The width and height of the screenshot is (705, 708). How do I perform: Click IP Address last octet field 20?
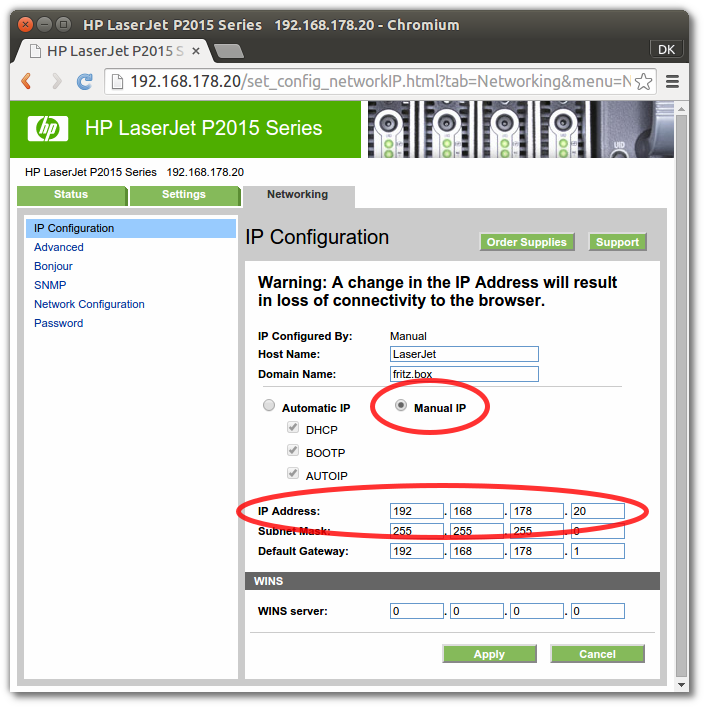point(598,511)
